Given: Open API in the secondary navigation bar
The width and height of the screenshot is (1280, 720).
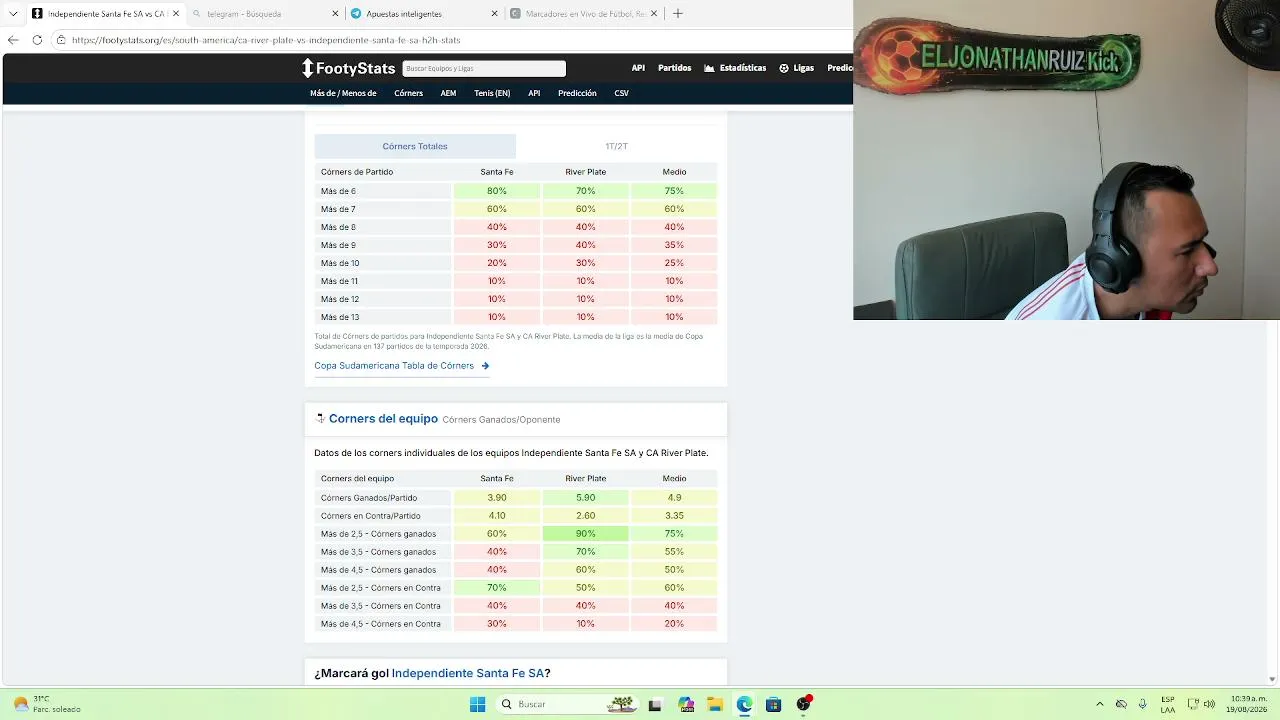Looking at the screenshot, I should [534, 93].
